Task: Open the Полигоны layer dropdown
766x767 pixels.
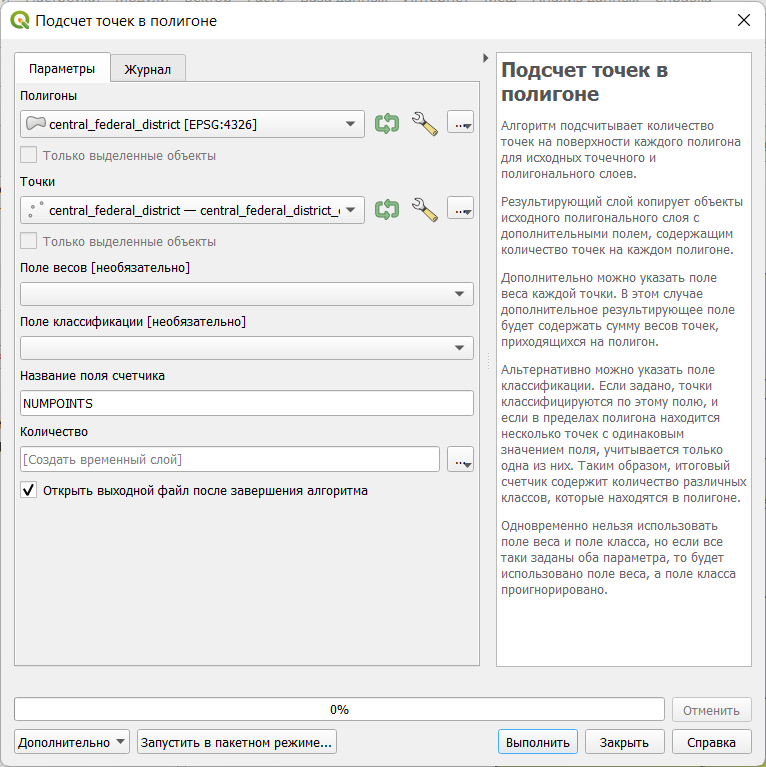Action: pos(192,124)
